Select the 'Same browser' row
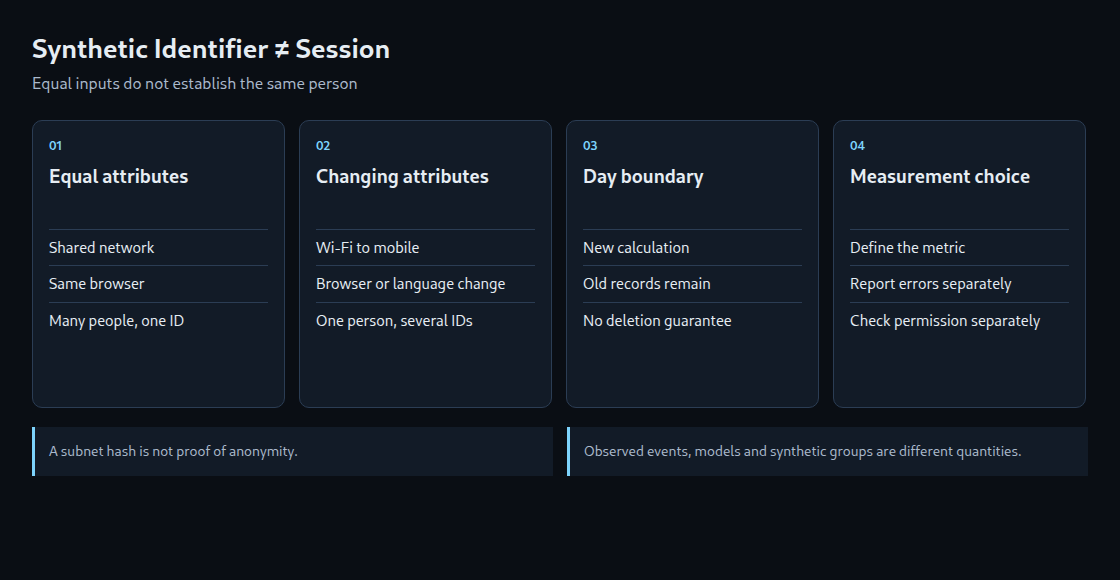The width and height of the screenshot is (1120, 580). [159, 284]
